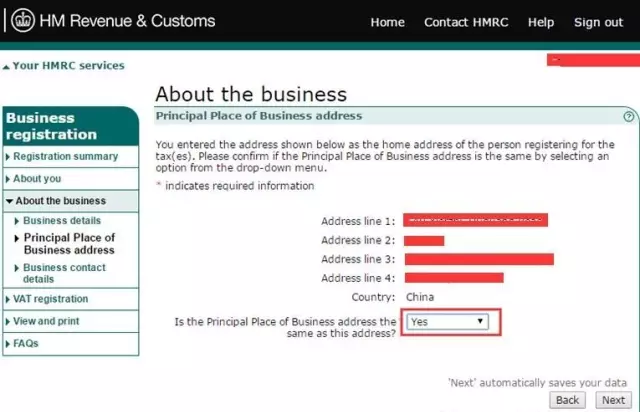The height and width of the screenshot is (412, 640).
Task: Click the help question mark icon
Action: (629, 116)
